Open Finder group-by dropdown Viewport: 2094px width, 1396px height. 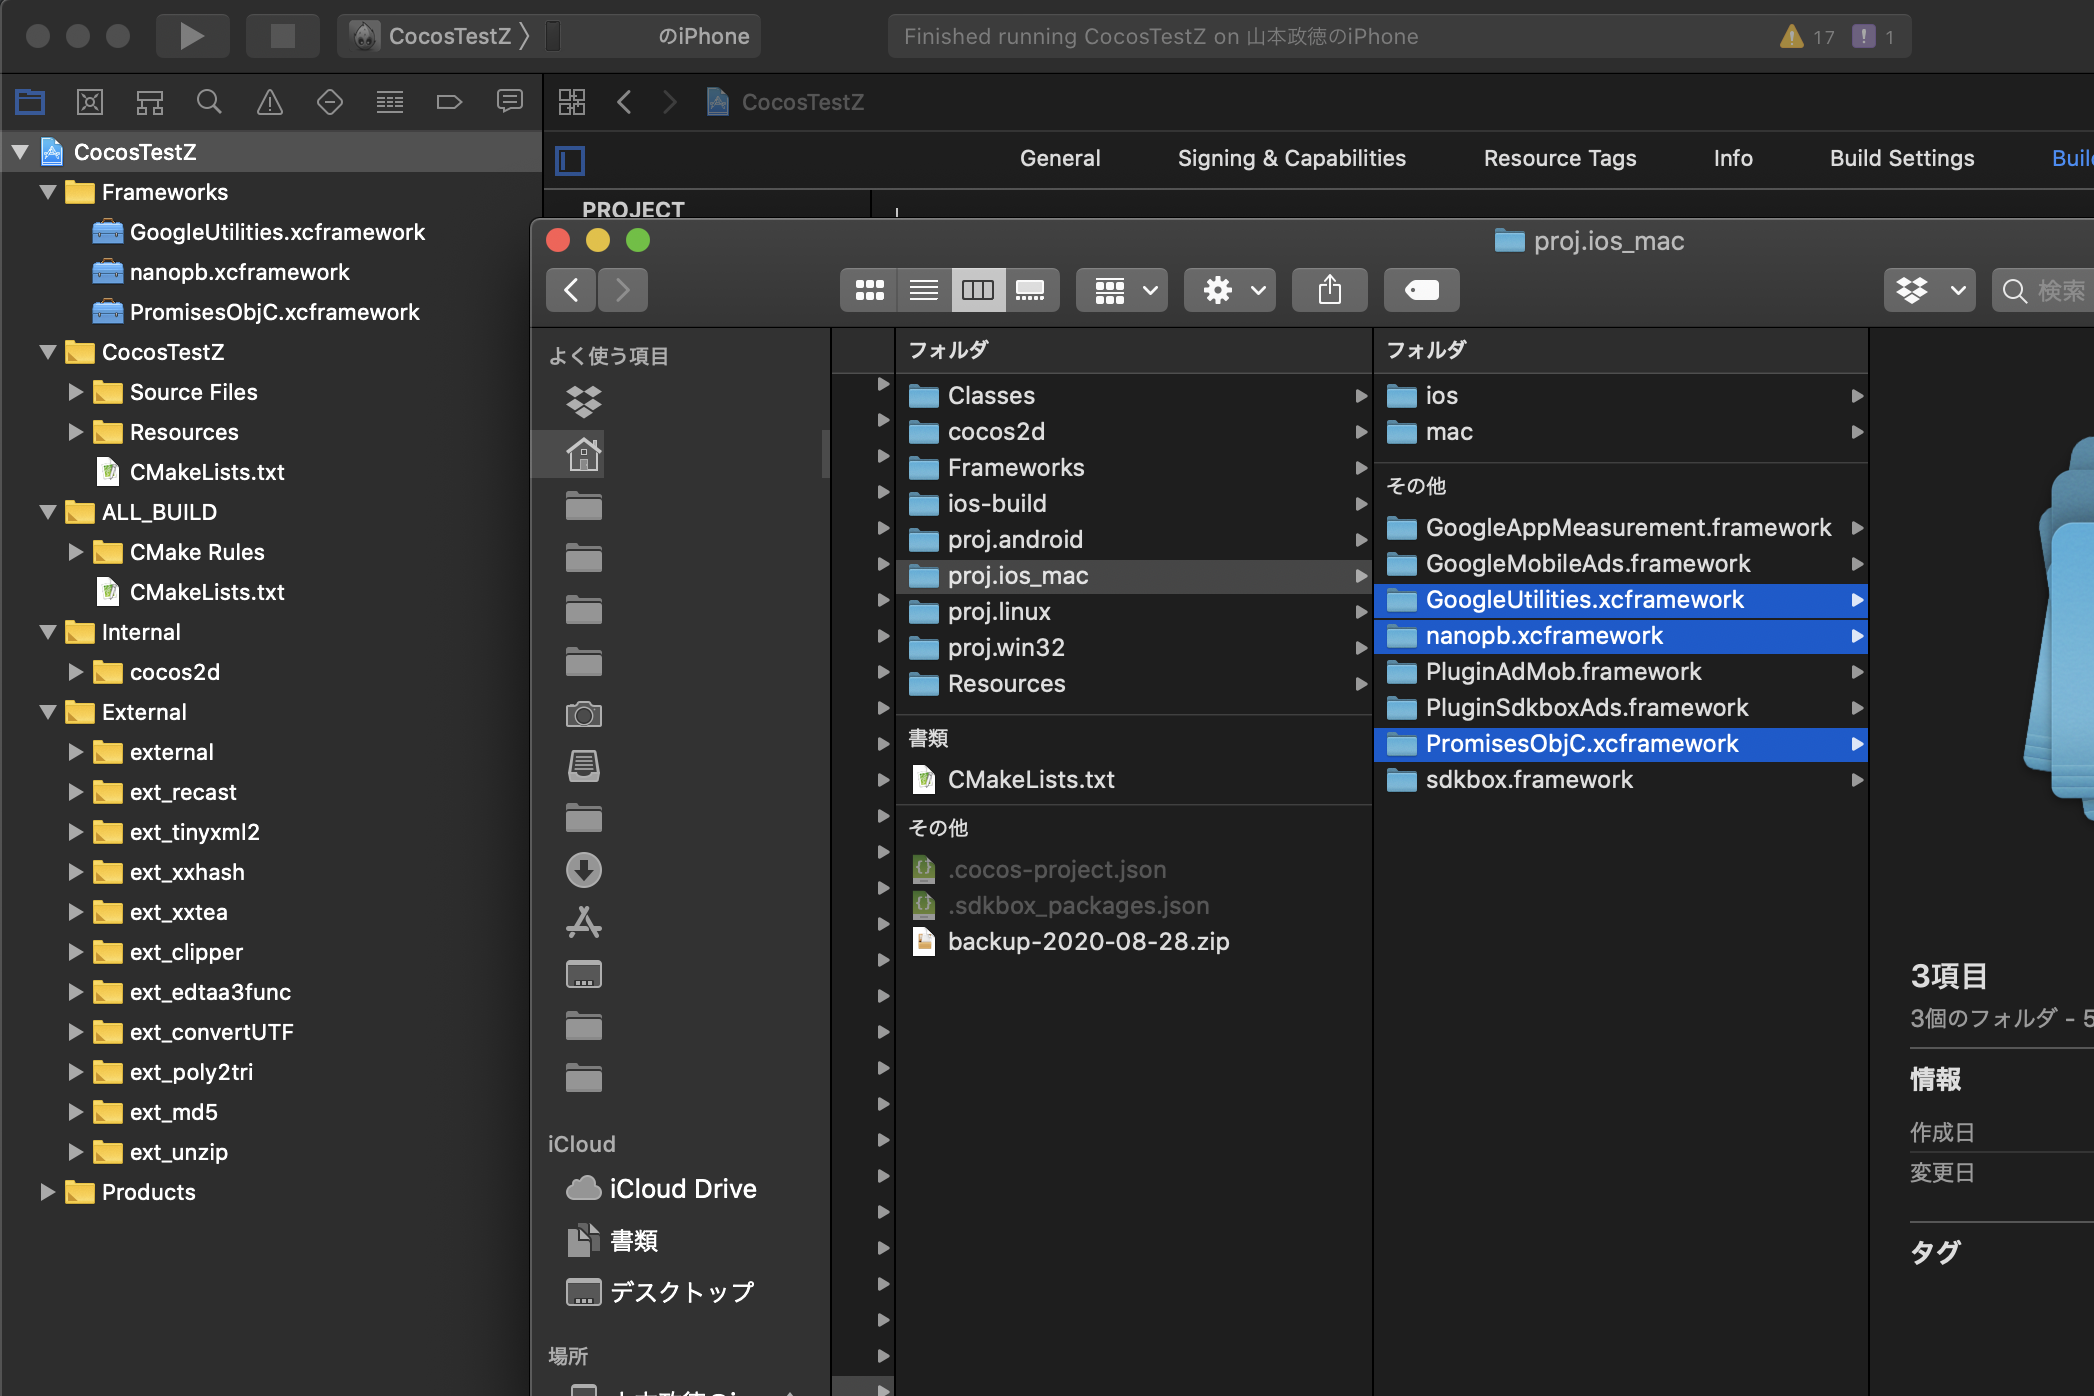pos(1122,290)
